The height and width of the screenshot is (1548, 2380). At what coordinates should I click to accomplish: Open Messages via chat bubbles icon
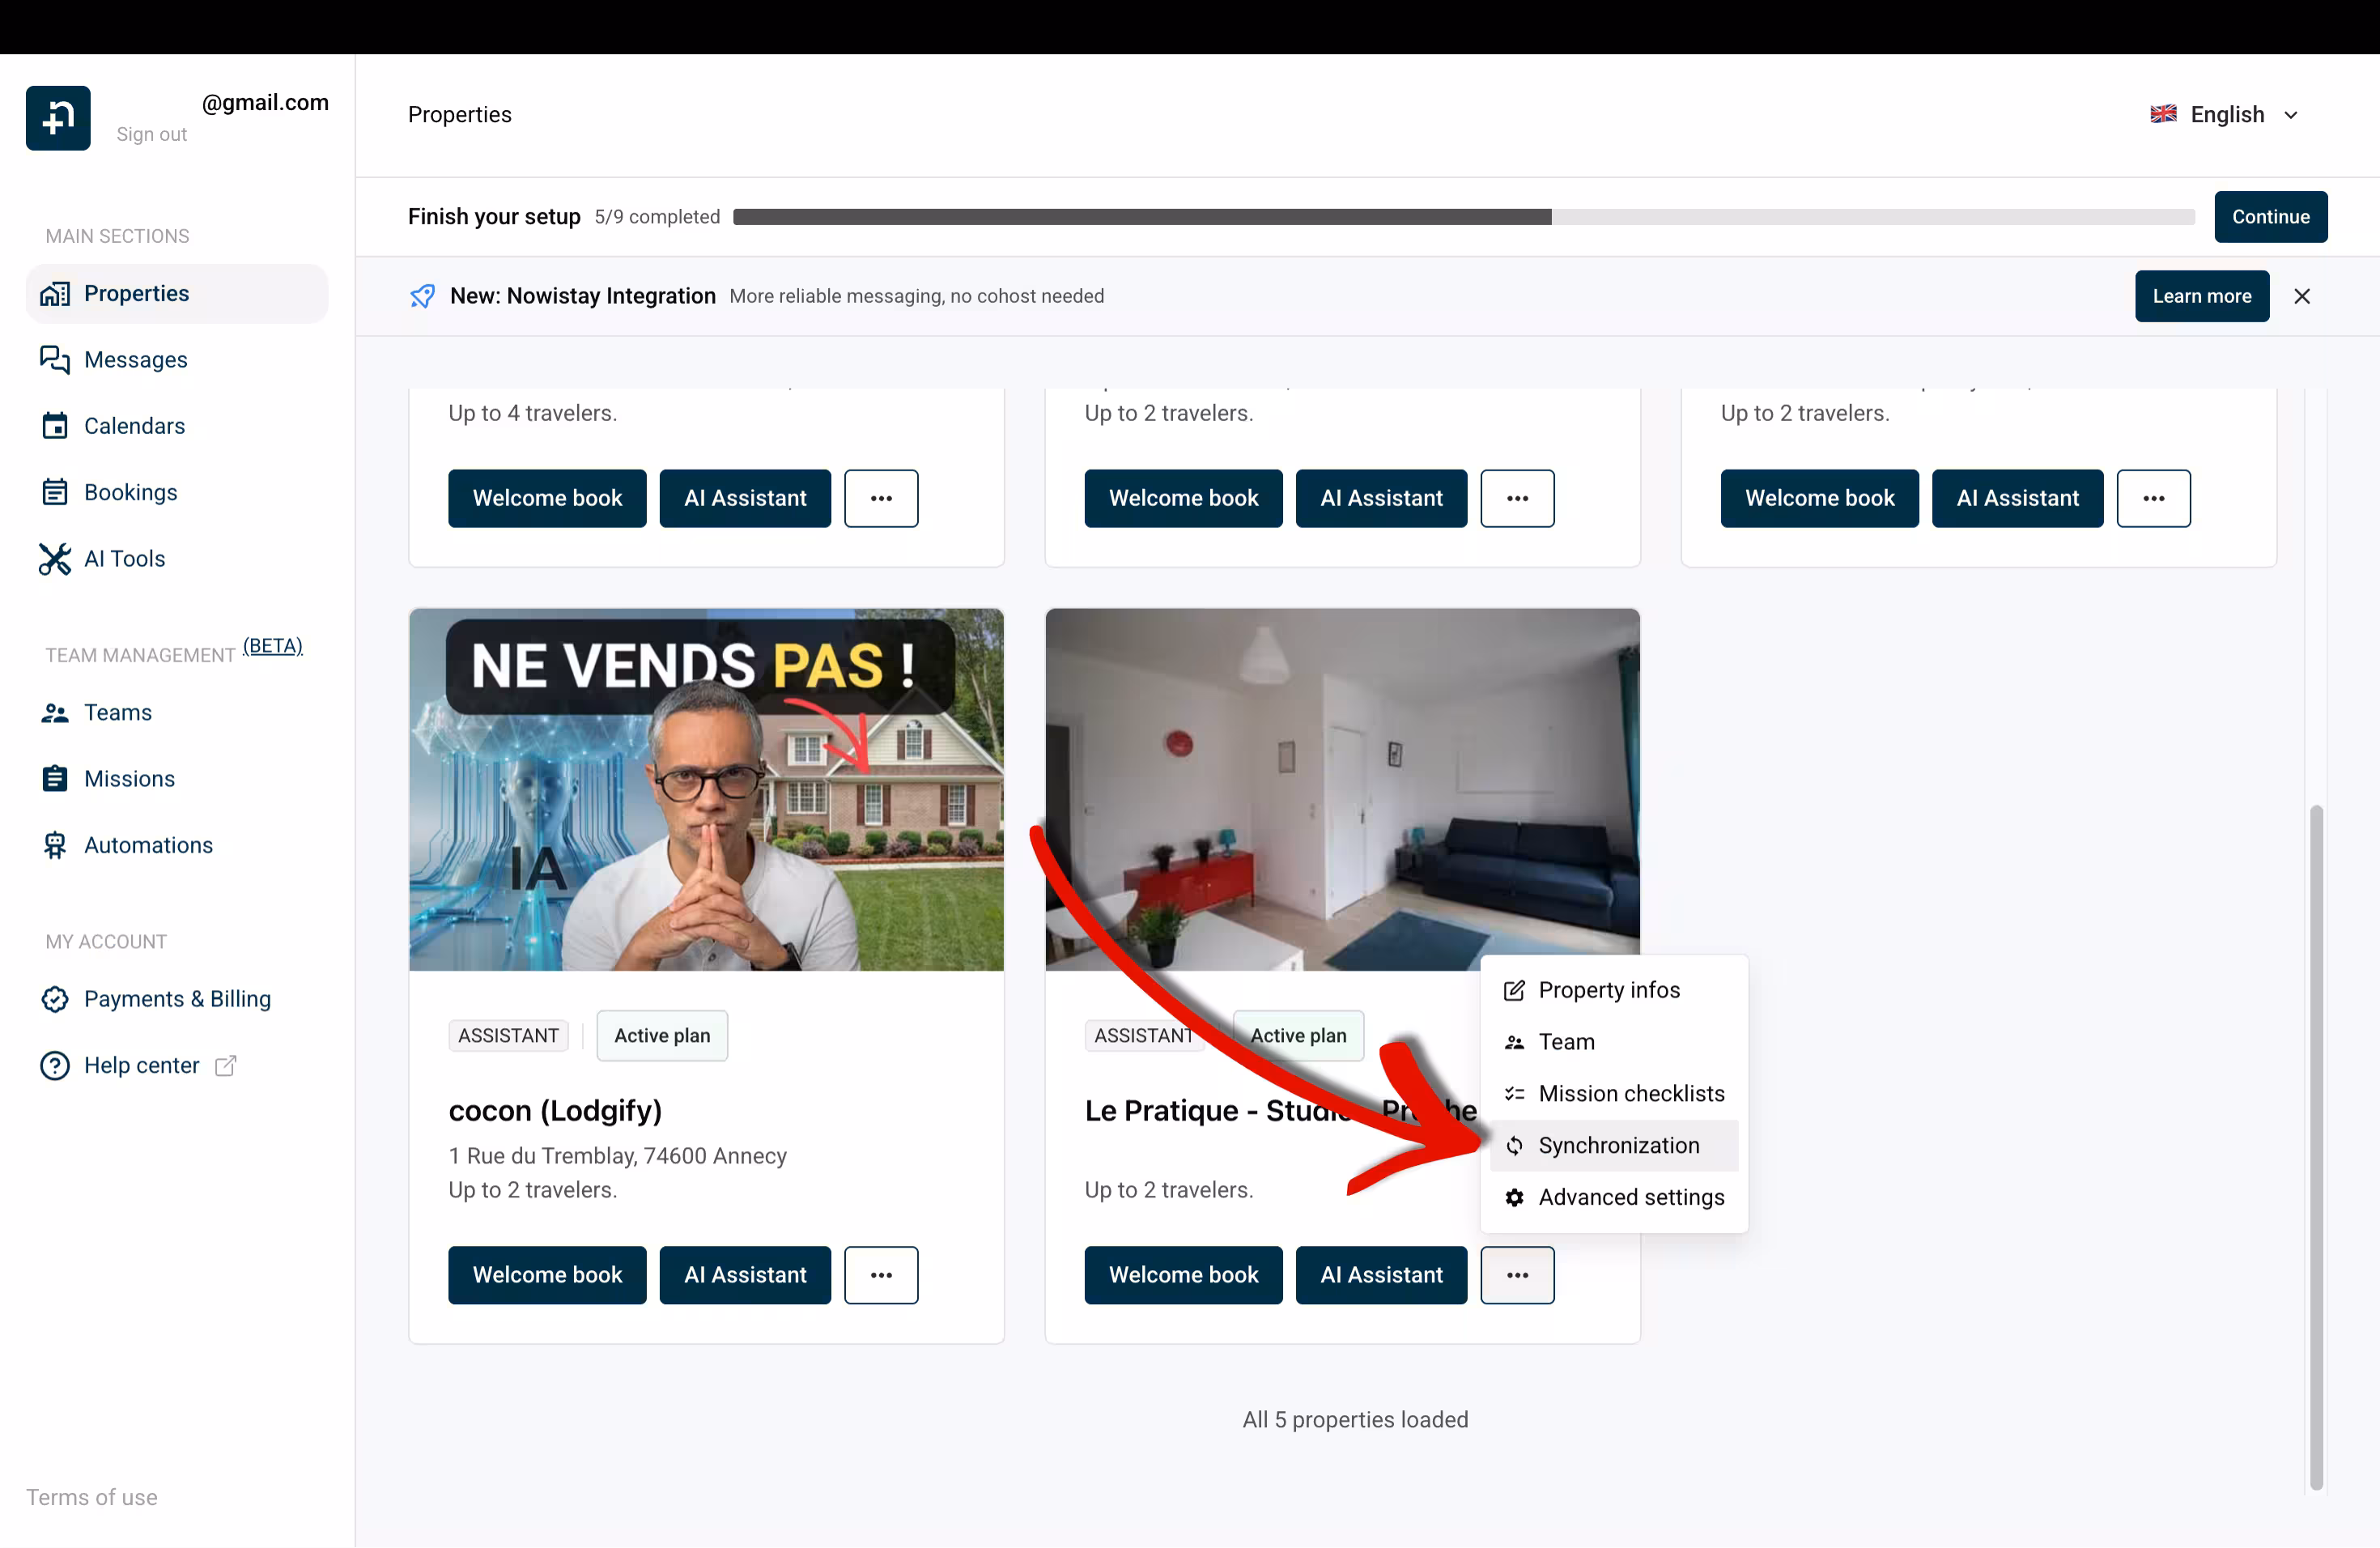55,359
